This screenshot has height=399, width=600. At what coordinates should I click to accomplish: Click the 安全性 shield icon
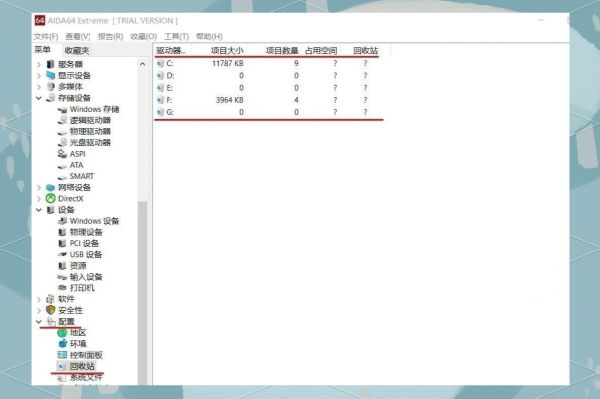[x=51, y=310]
